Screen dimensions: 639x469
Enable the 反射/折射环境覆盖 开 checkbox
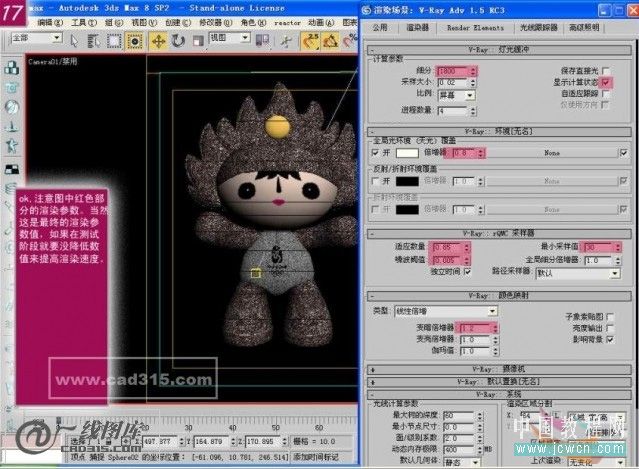point(375,181)
